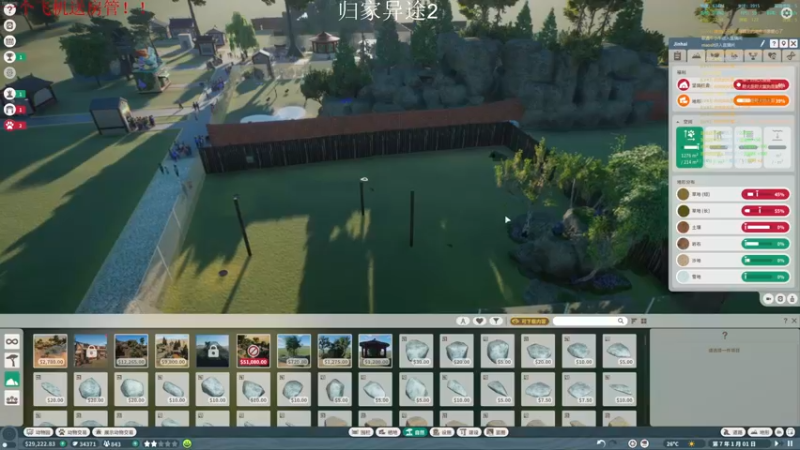Open the staff alerts icon in left sidebar
The image size is (800, 450).
click(x=9, y=93)
